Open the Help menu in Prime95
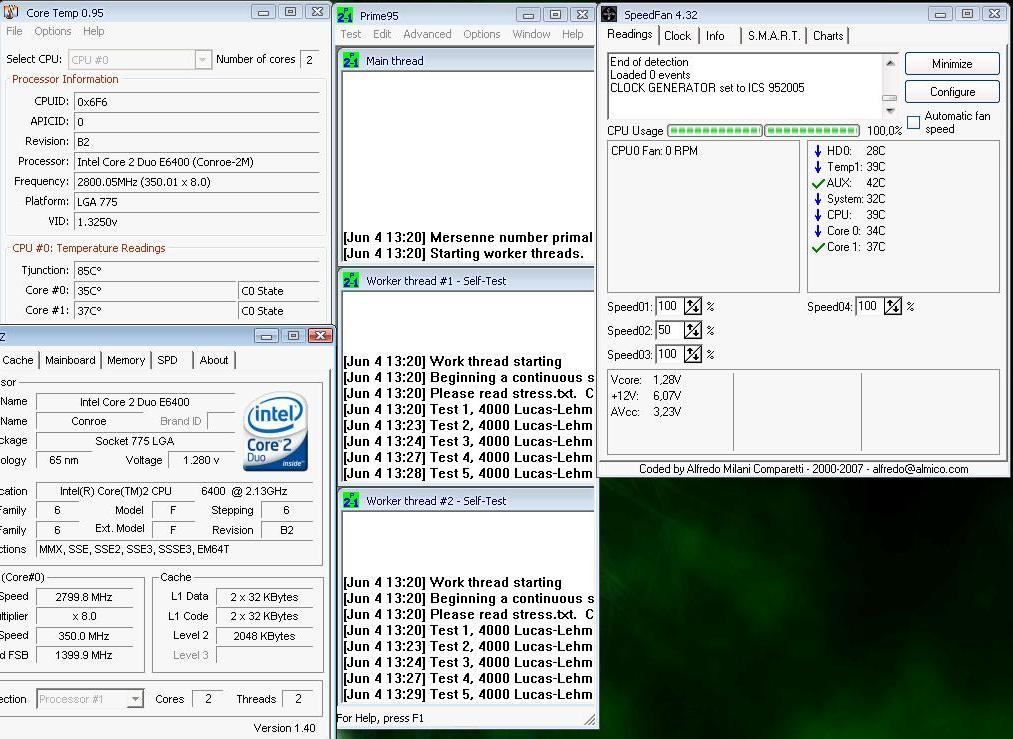 pos(572,34)
